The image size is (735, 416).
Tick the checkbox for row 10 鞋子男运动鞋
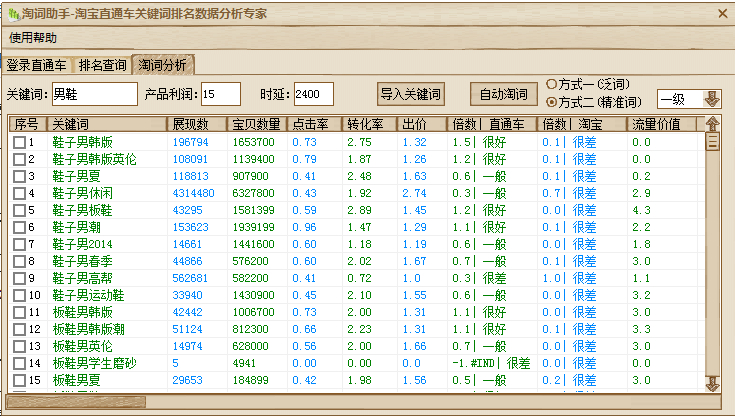19,295
